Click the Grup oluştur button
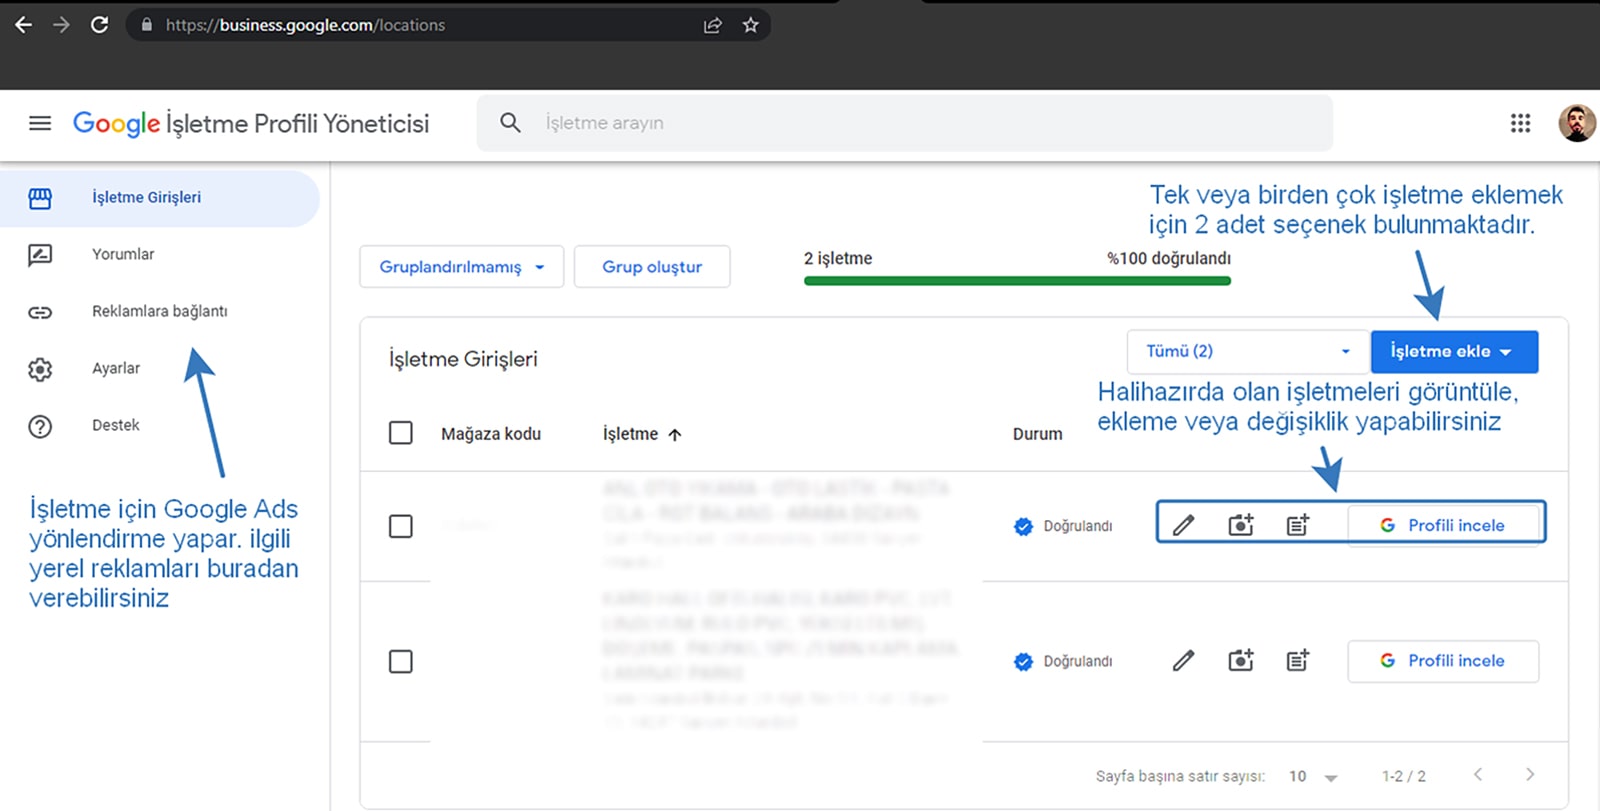 click(652, 267)
